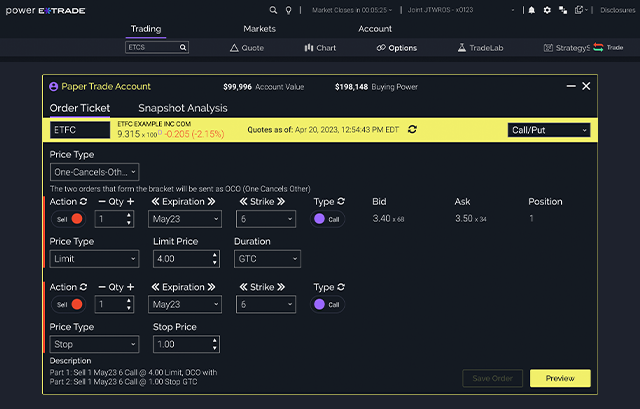
Task: Click the notifications bell icon
Action: (x=531, y=10)
